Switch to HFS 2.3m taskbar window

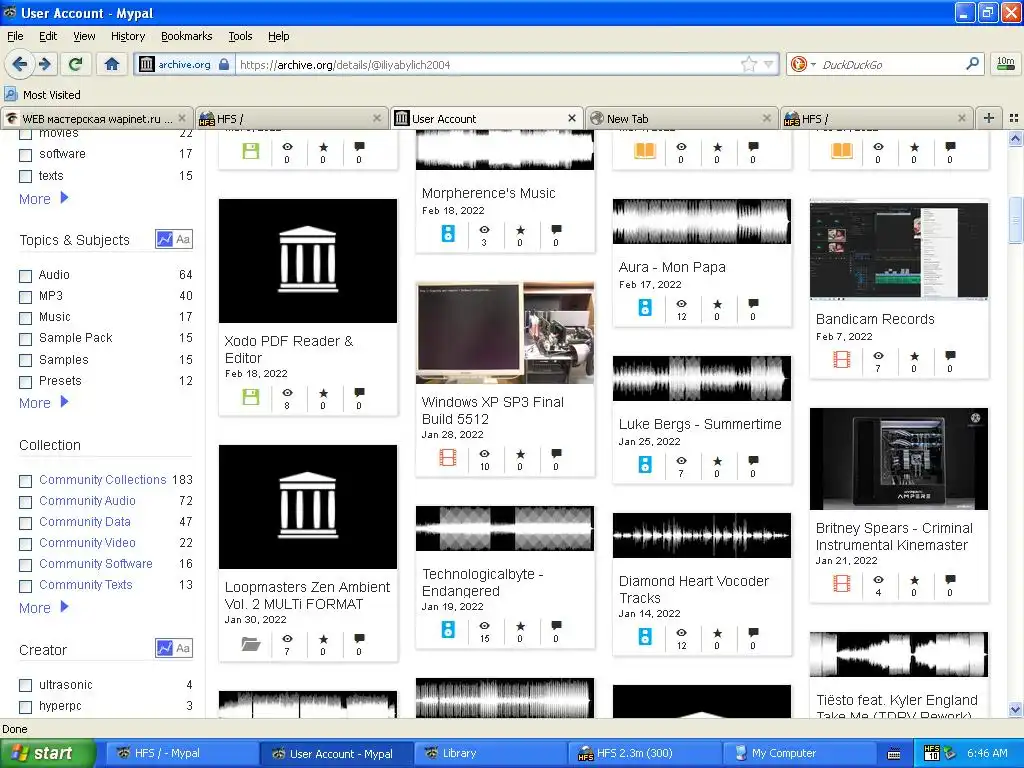tap(644, 753)
